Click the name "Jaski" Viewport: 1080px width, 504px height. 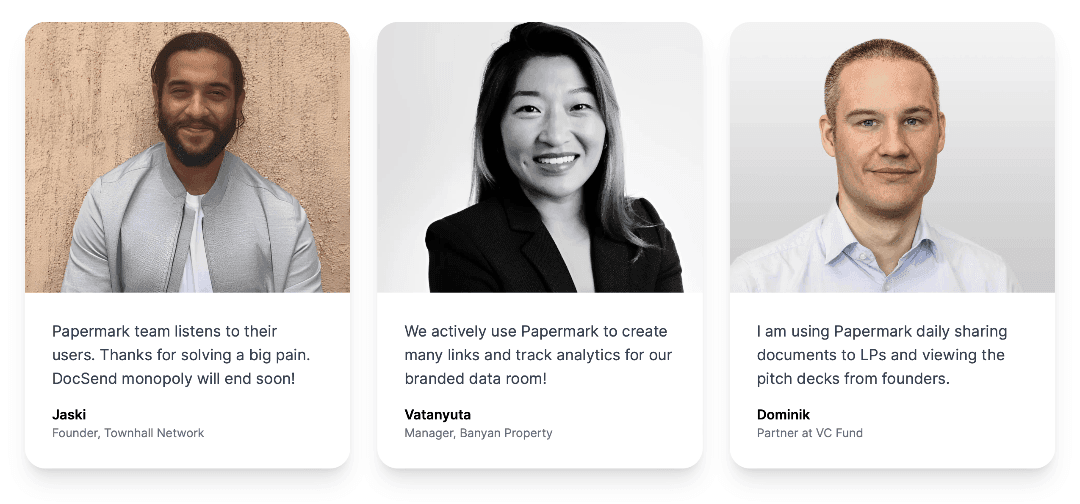click(x=69, y=414)
